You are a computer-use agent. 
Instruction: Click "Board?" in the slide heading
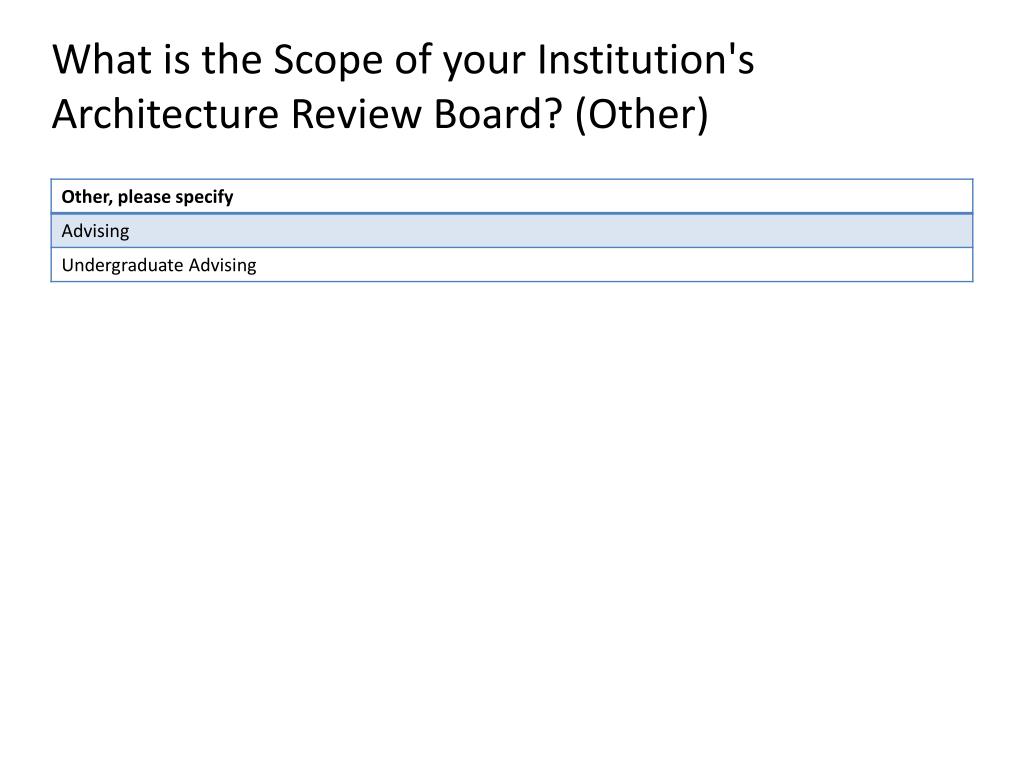[x=498, y=114]
